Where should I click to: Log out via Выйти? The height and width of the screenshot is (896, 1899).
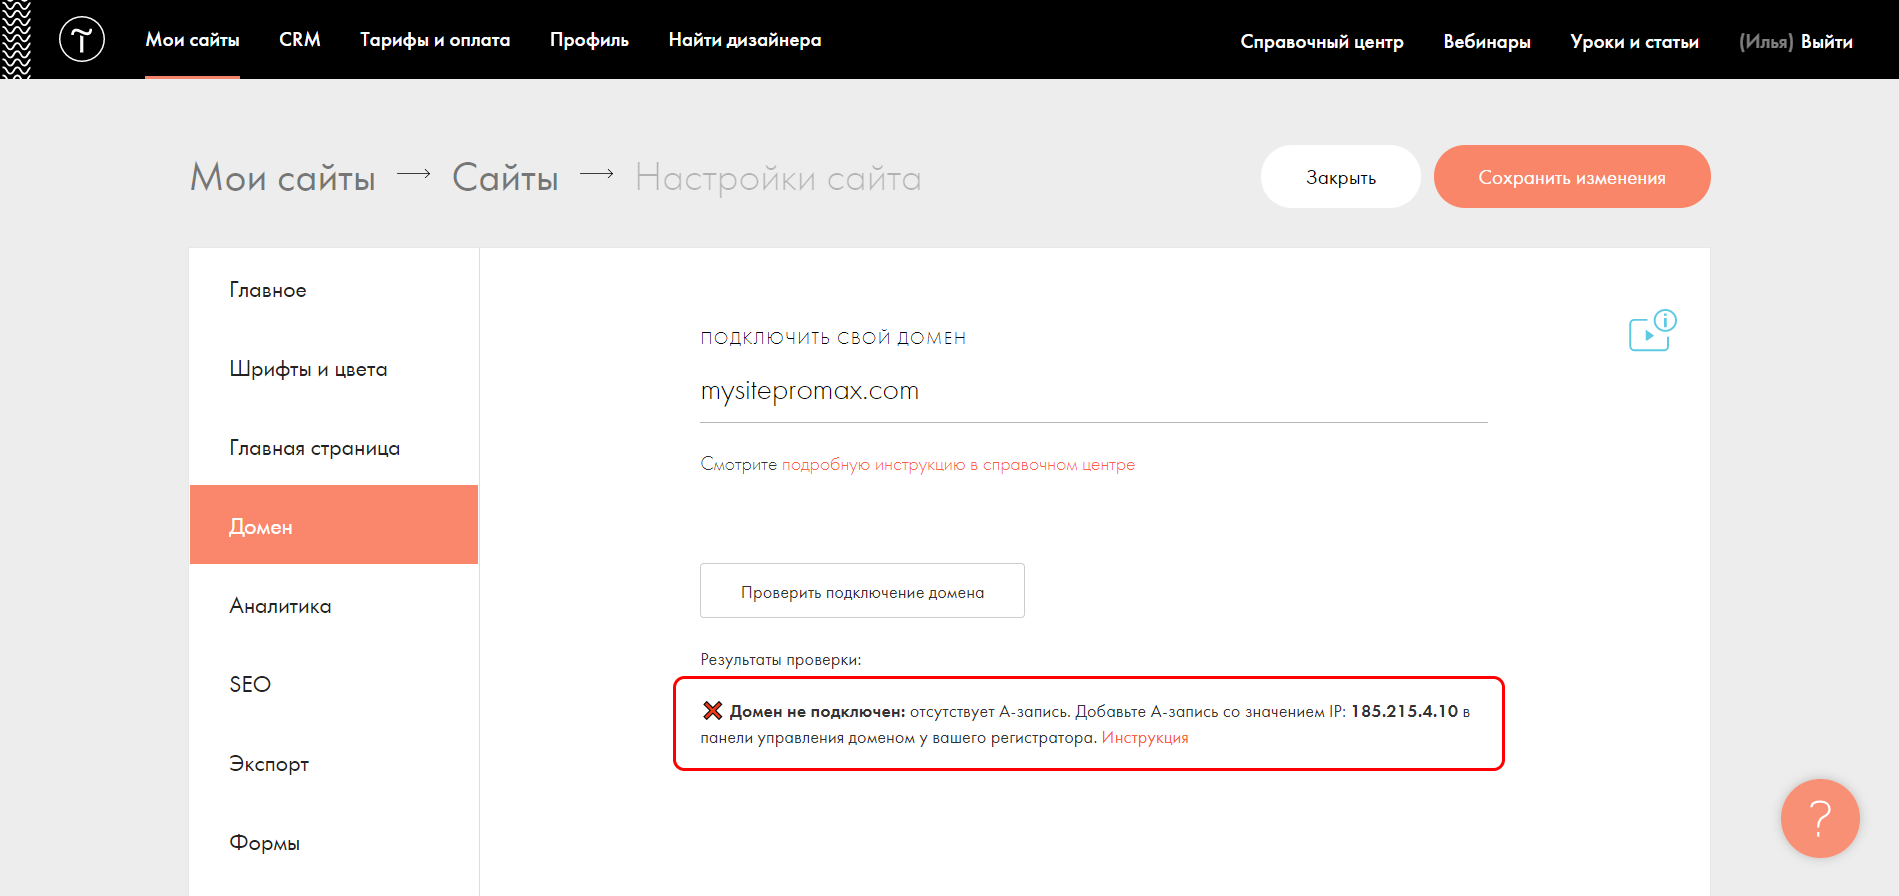point(1826,42)
